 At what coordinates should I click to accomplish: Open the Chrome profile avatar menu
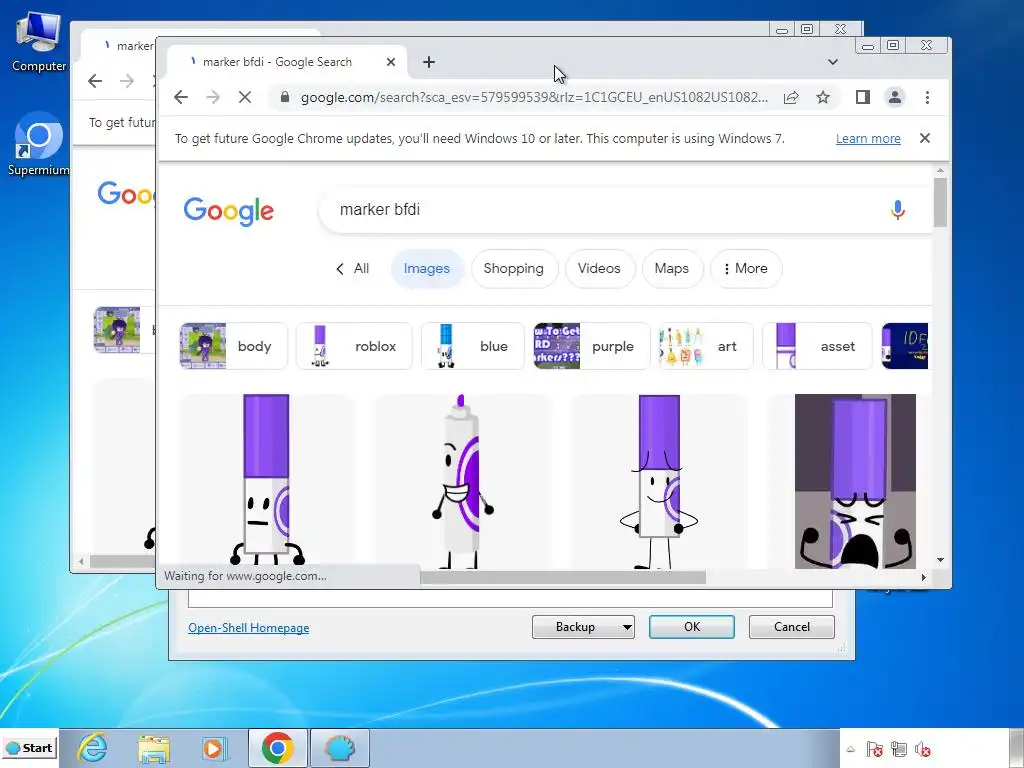pyautogui.click(x=895, y=97)
